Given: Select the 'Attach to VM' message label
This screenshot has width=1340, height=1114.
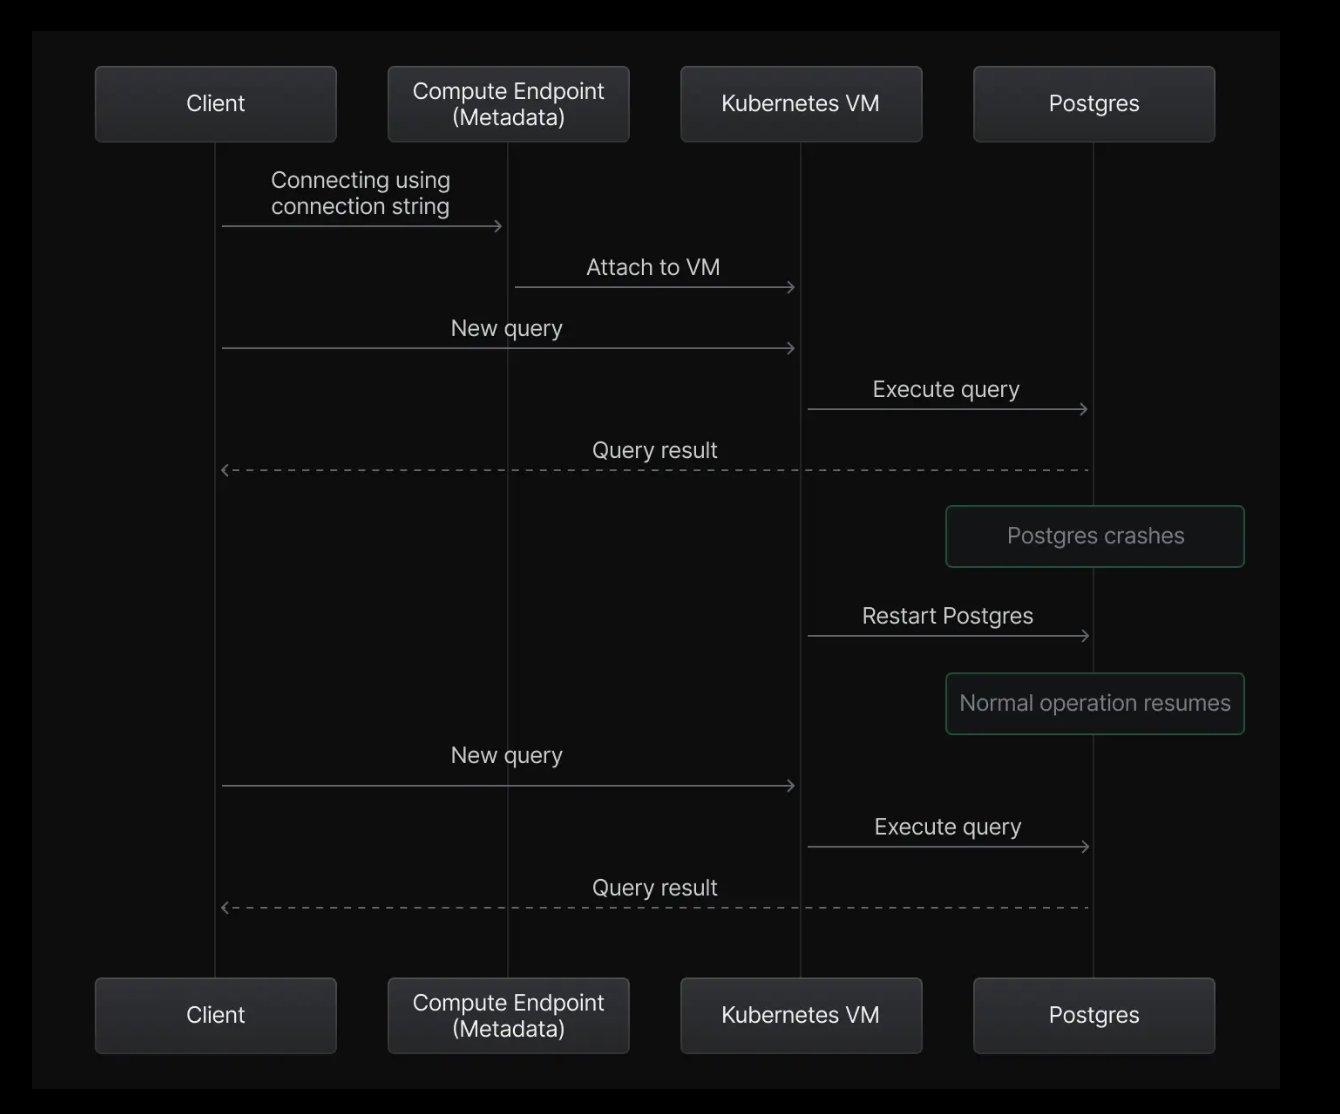Looking at the screenshot, I should point(653,267).
